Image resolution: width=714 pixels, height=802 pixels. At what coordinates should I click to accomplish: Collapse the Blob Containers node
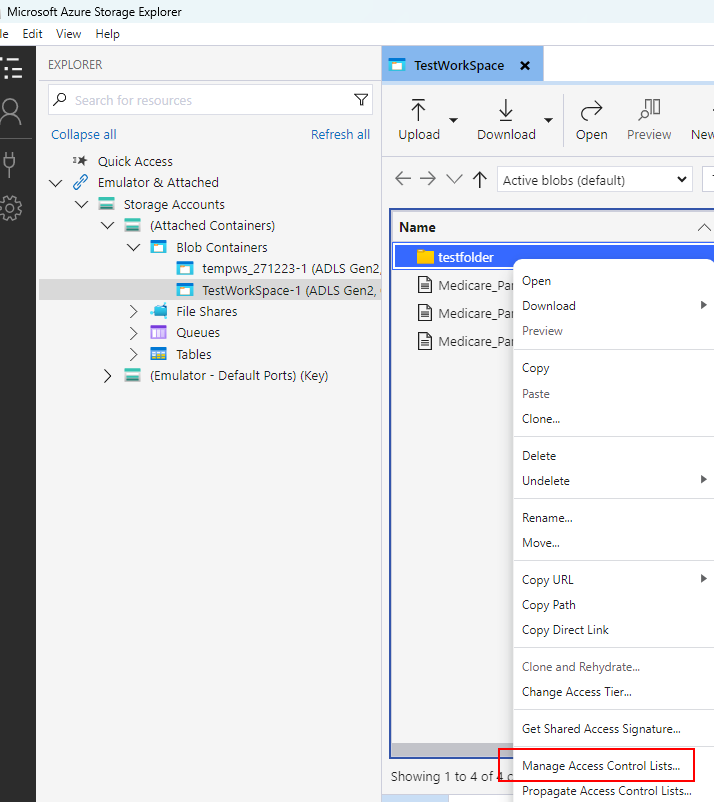tap(133, 248)
